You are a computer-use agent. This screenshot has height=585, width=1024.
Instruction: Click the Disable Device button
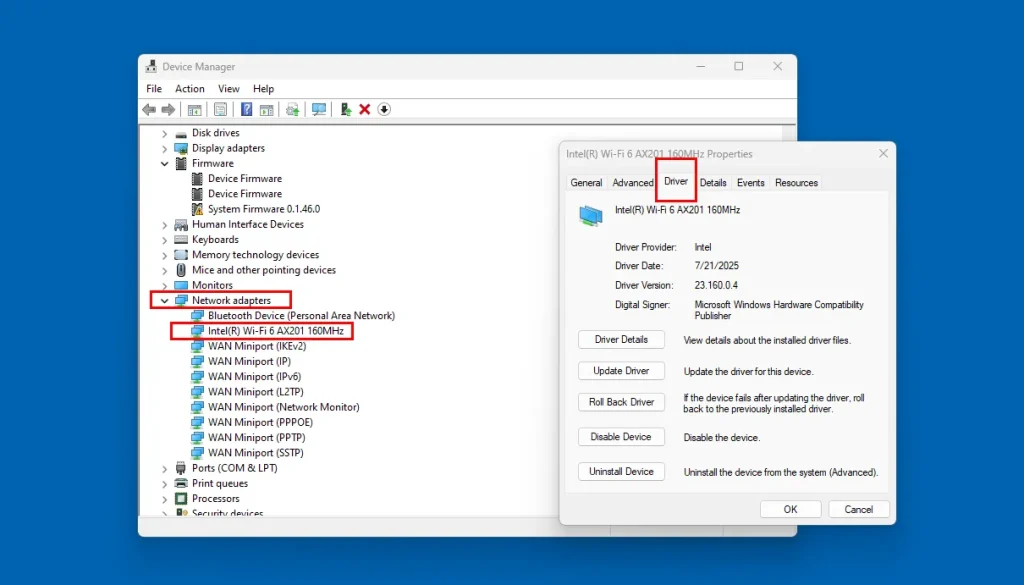[x=621, y=437]
